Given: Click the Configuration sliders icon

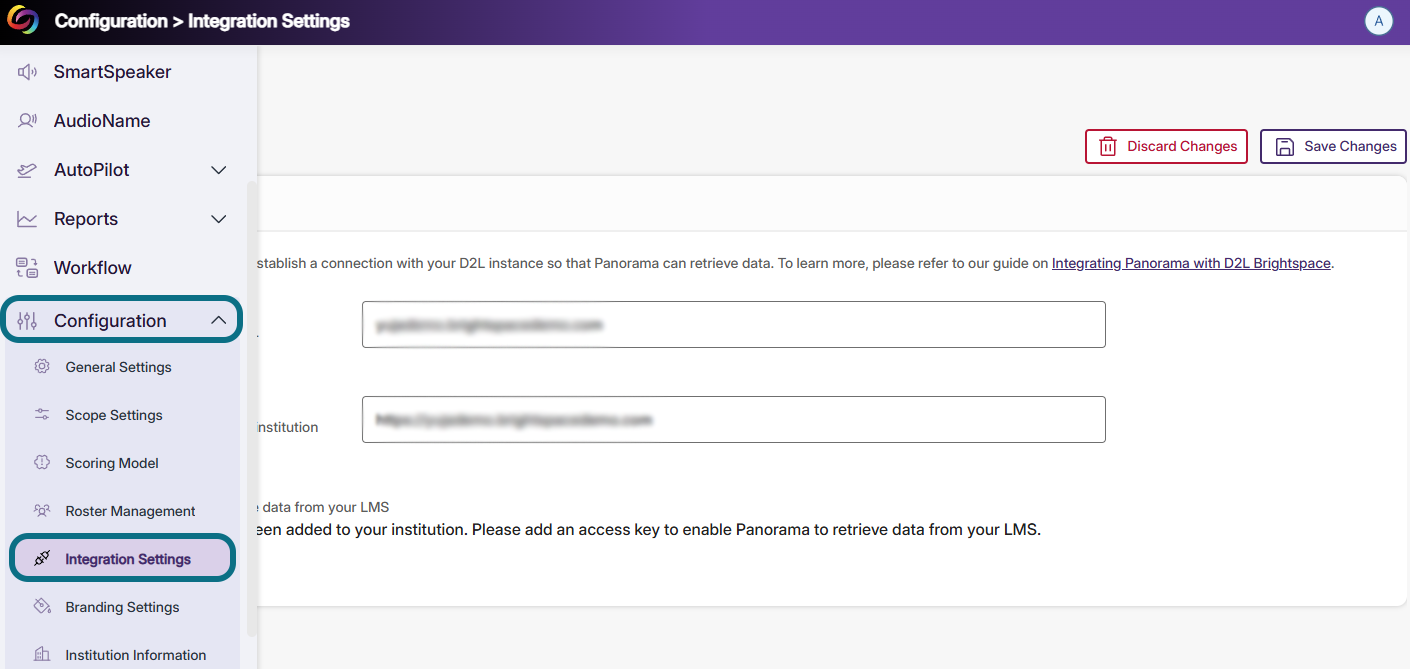Looking at the screenshot, I should [x=28, y=321].
